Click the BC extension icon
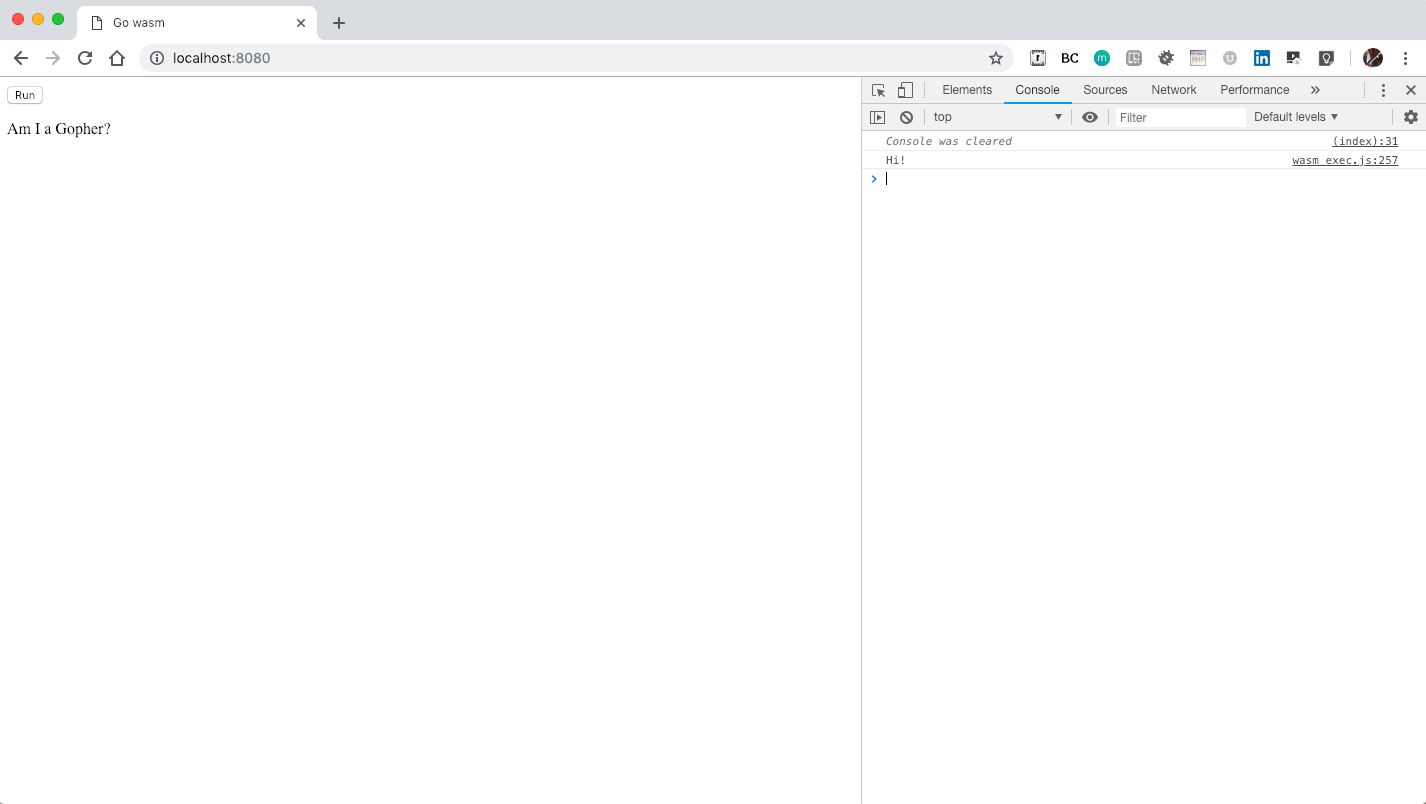The width and height of the screenshot is (1426, 804). (x=1069, y=58)
